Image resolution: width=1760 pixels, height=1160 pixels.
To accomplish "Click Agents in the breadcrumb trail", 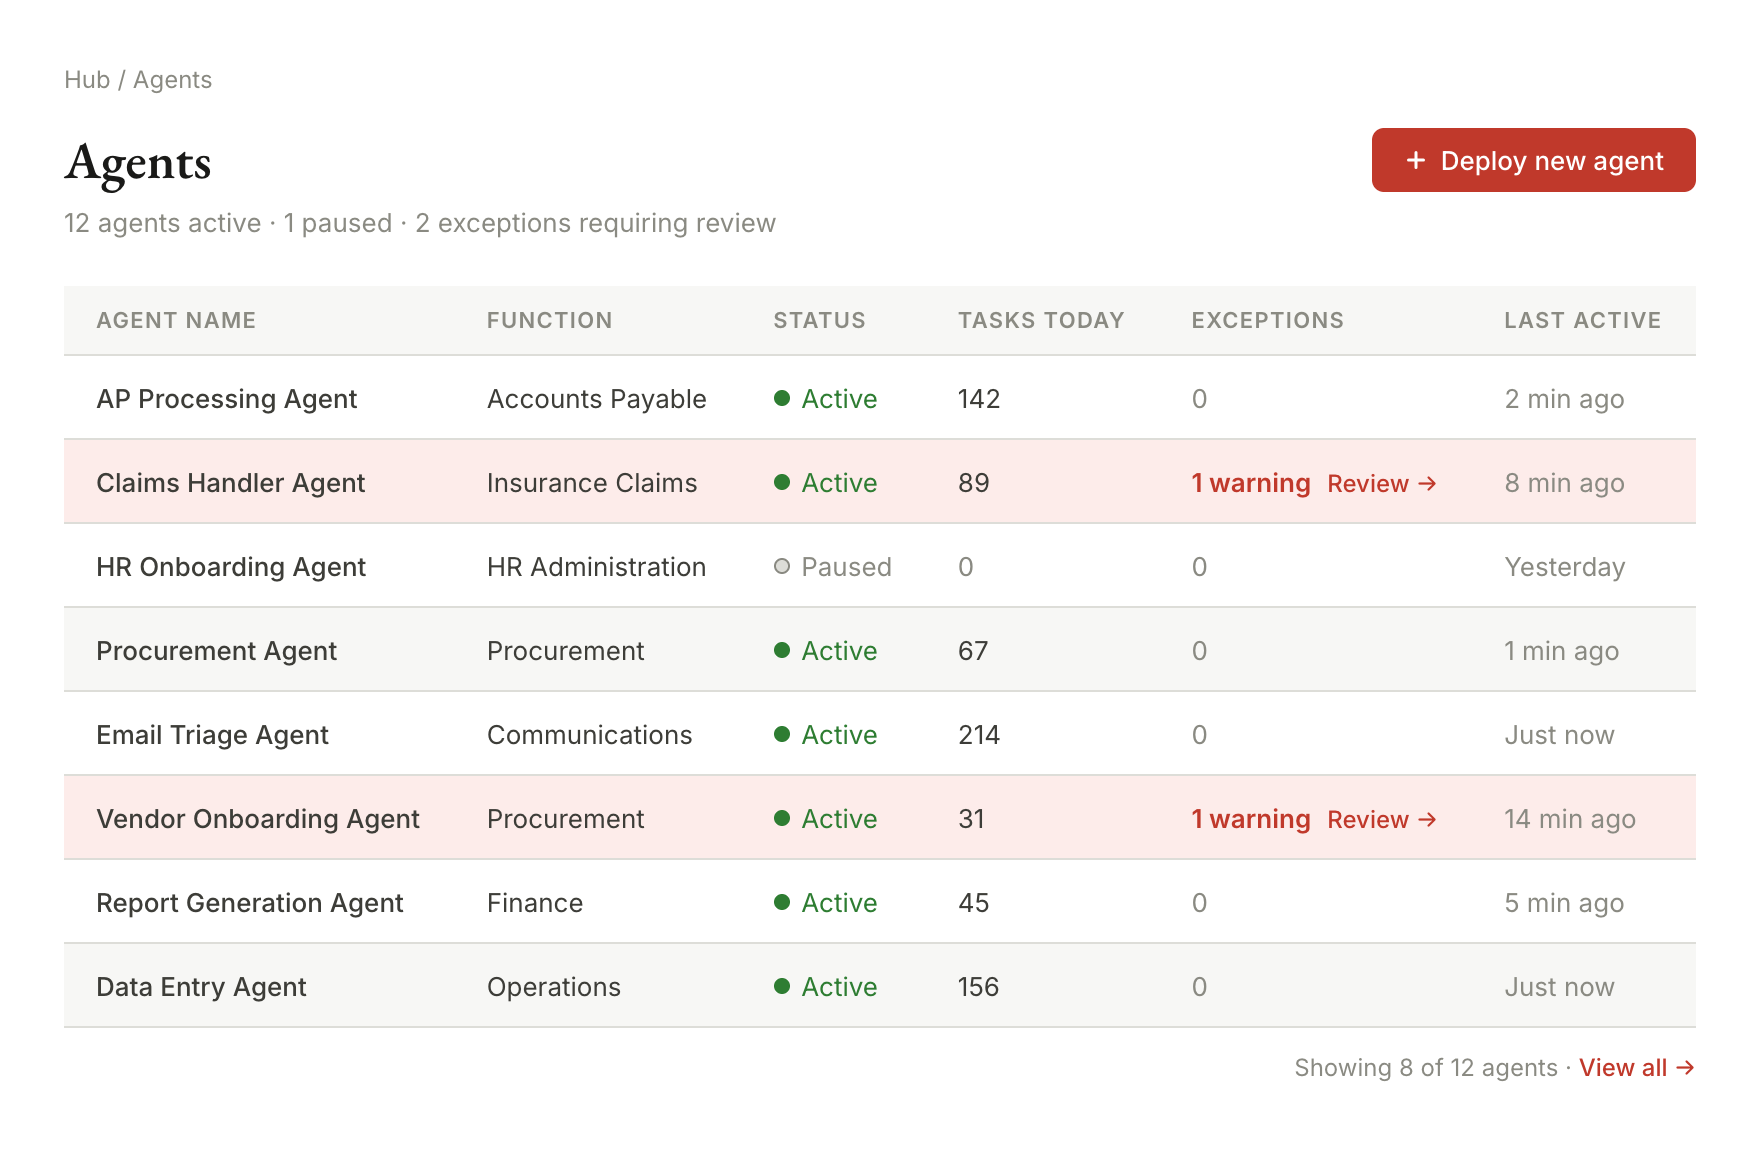I will pos(173,79).
